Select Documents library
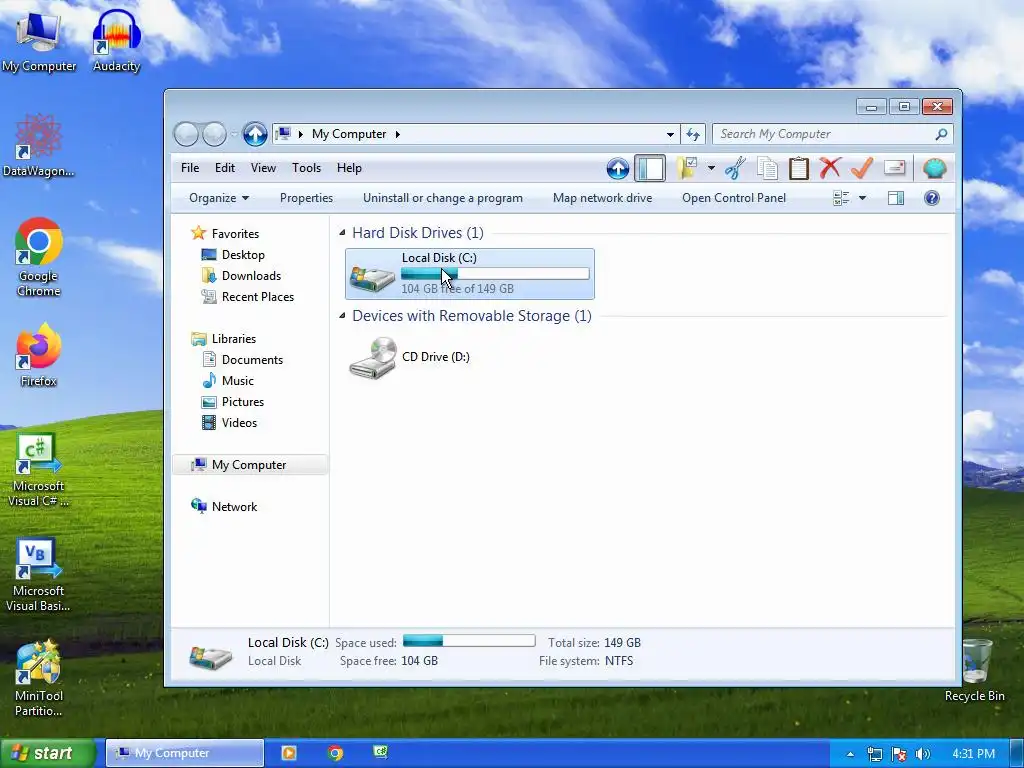The image size is (1024, 768). tap(252, 360)
